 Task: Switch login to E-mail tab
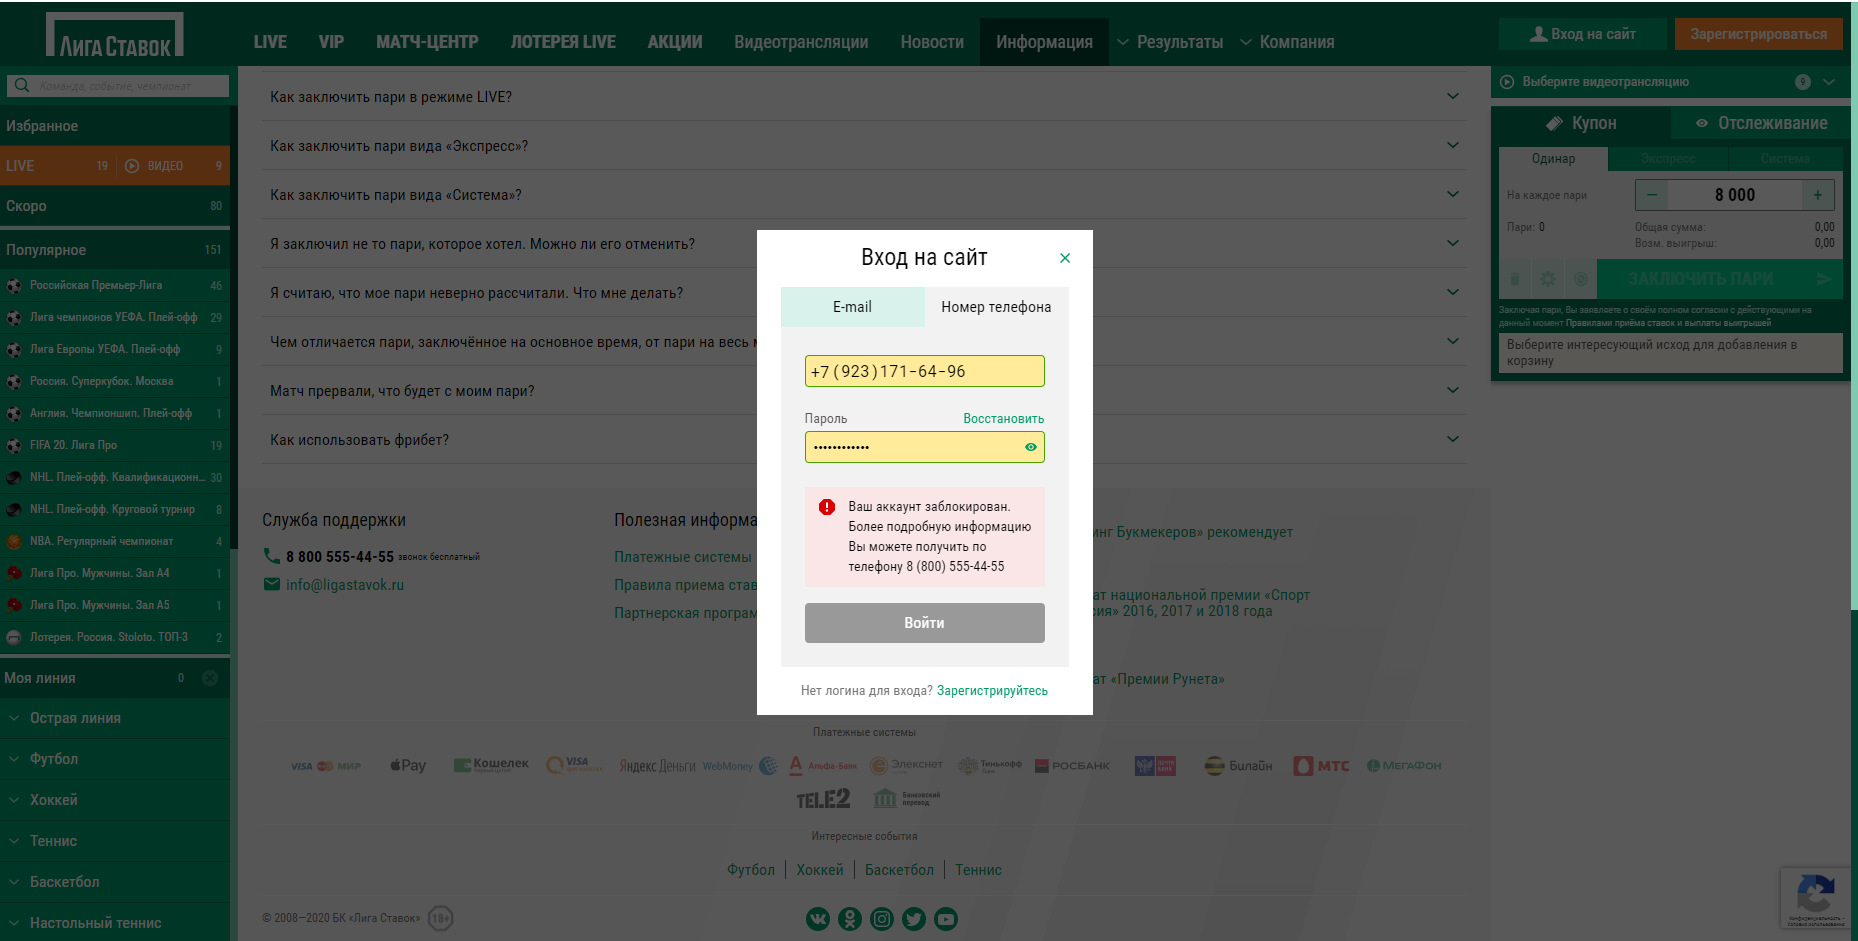(852, 307)
